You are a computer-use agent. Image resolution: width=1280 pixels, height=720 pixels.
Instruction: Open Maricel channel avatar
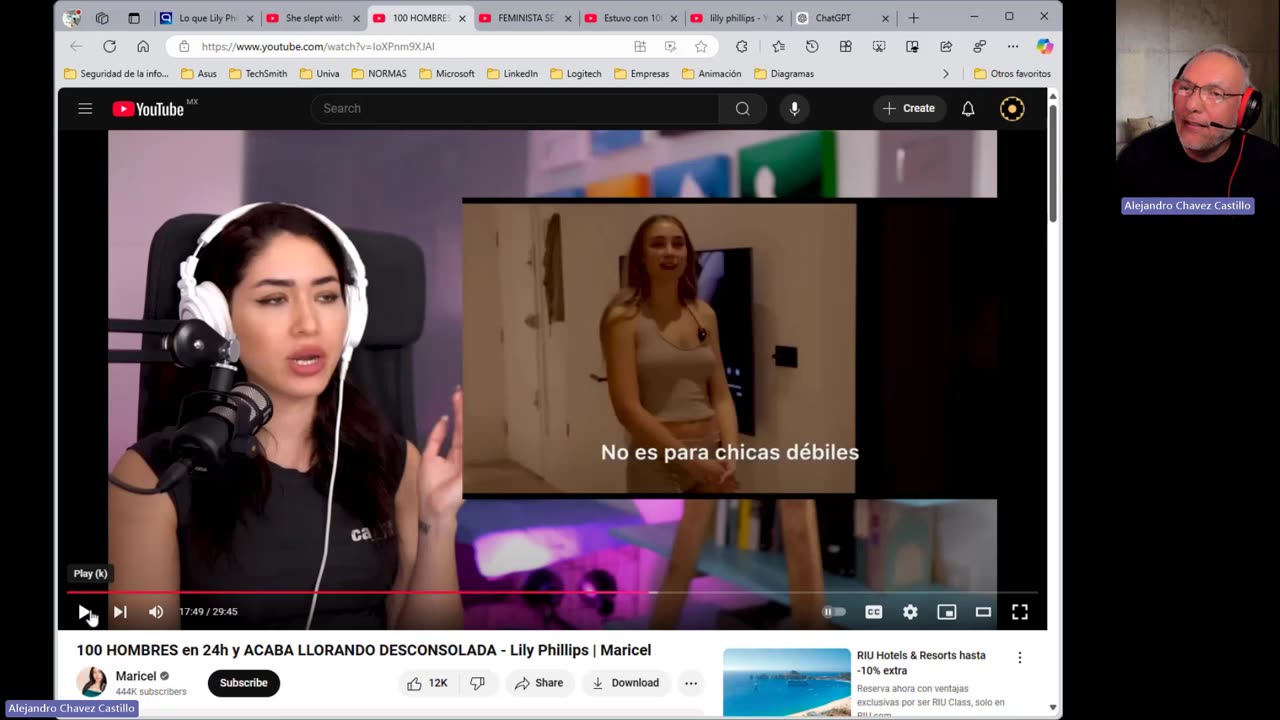tap(91, 682)
